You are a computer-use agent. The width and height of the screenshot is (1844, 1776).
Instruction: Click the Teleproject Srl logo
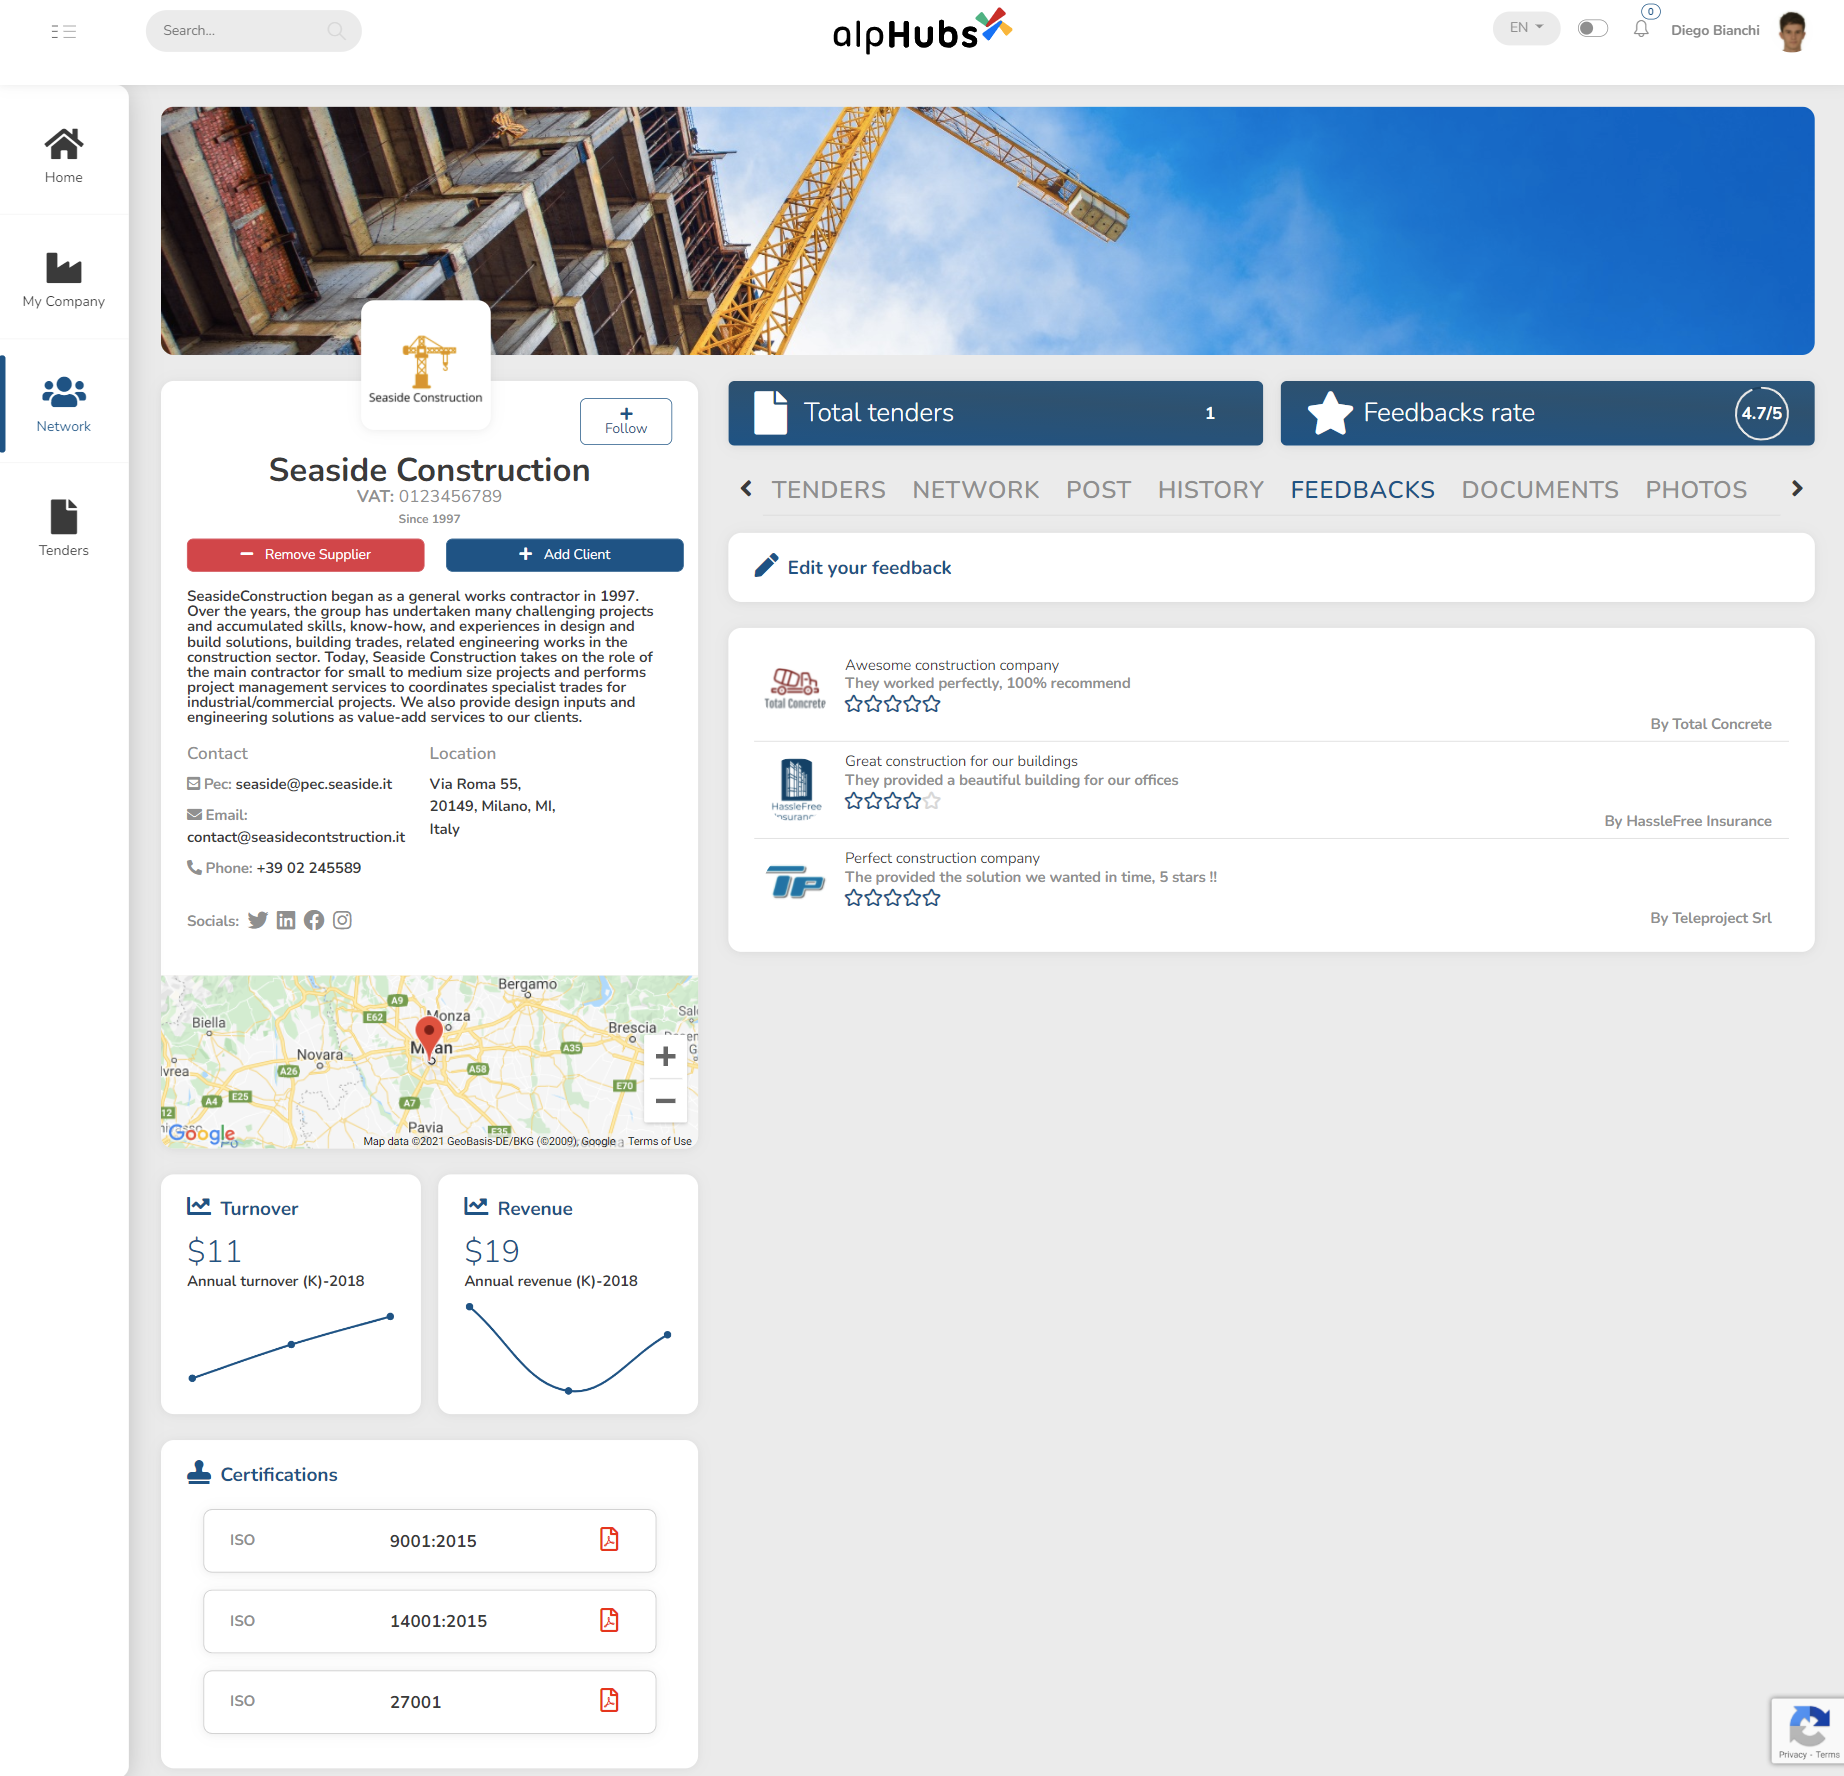pos(795,882)
